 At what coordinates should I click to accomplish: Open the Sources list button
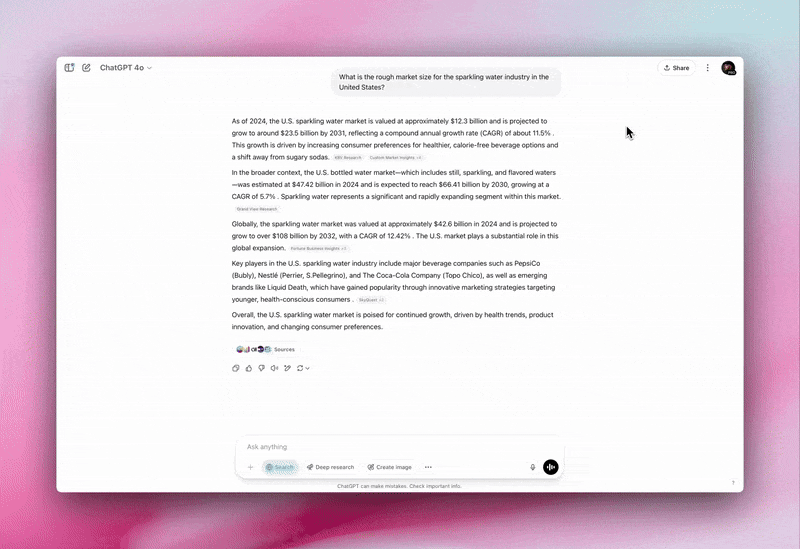point(266,349)
